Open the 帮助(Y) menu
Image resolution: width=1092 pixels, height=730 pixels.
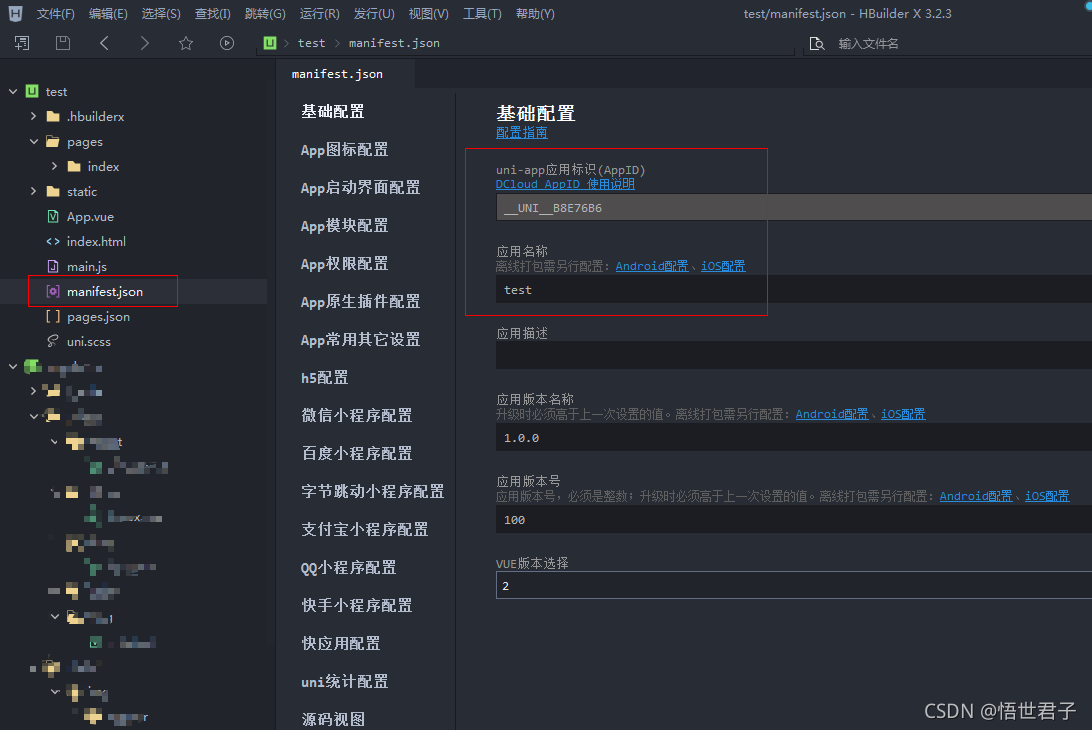535,13
